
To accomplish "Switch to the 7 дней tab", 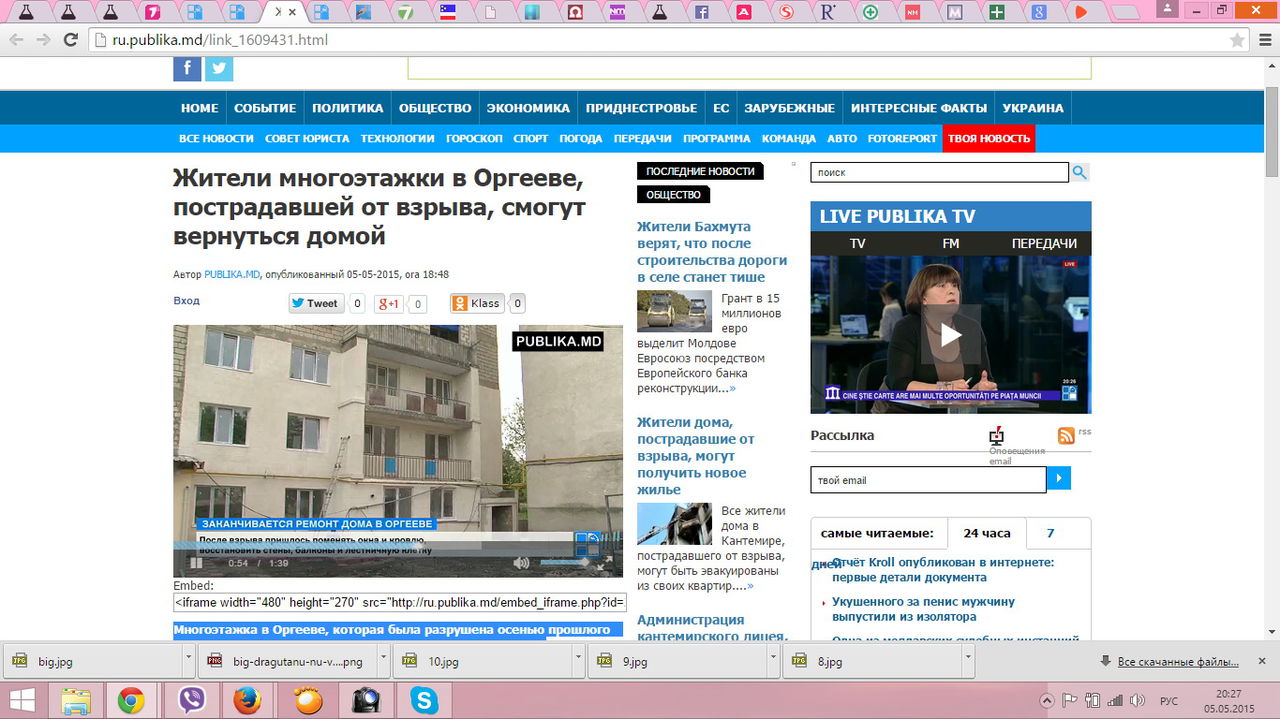I will (x=1051, y=533).
